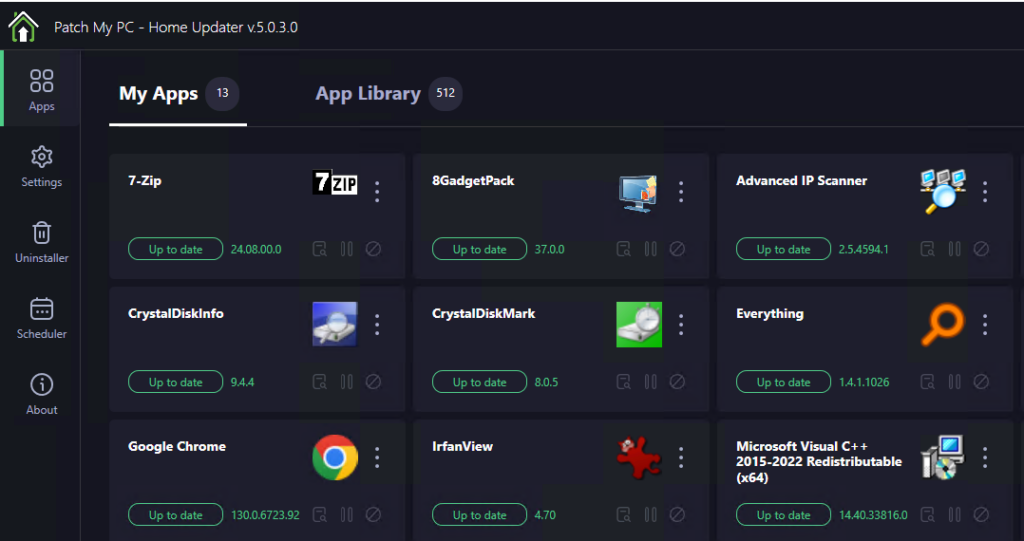Click Advanced IP Scanner search details icon
The image size is (1024, 541).
[x=927, y=249]
